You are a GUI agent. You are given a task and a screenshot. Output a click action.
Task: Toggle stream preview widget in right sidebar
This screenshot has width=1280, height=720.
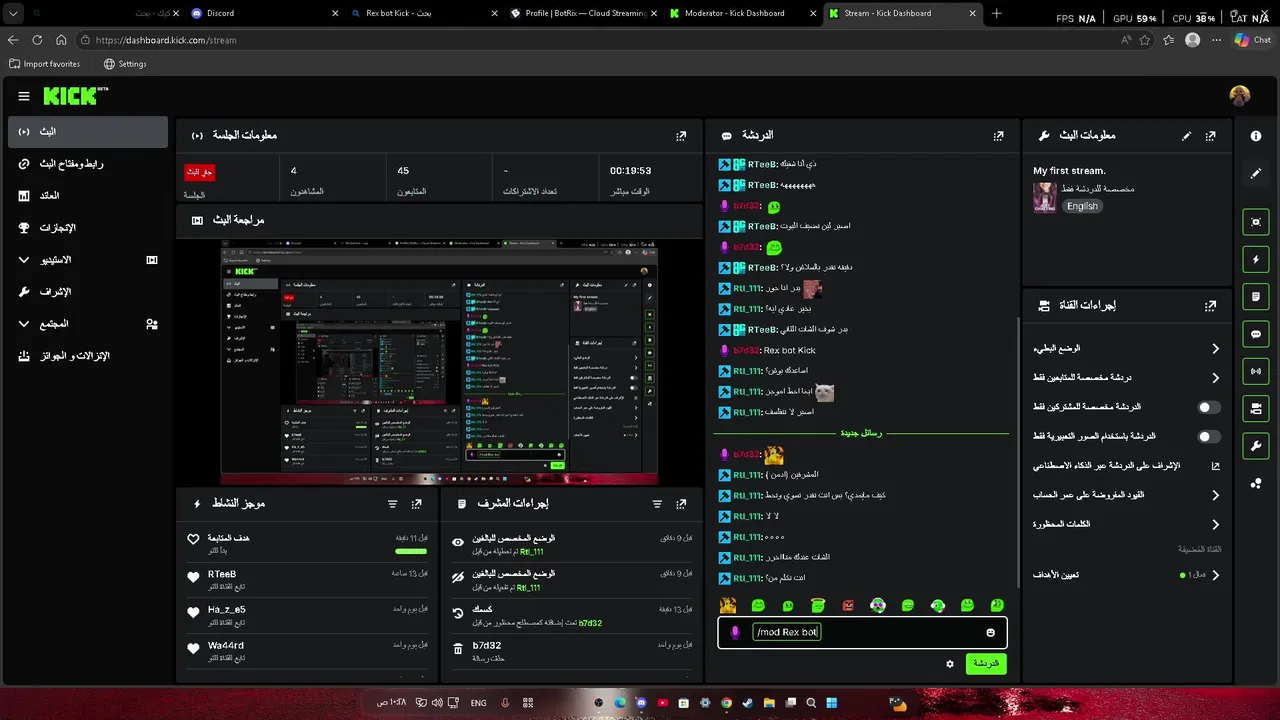(1256, 222)
